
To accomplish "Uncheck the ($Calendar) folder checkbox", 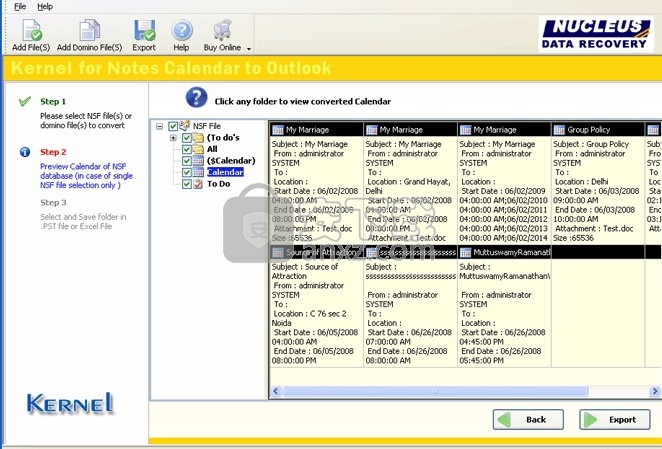I will tap(187, 161).
